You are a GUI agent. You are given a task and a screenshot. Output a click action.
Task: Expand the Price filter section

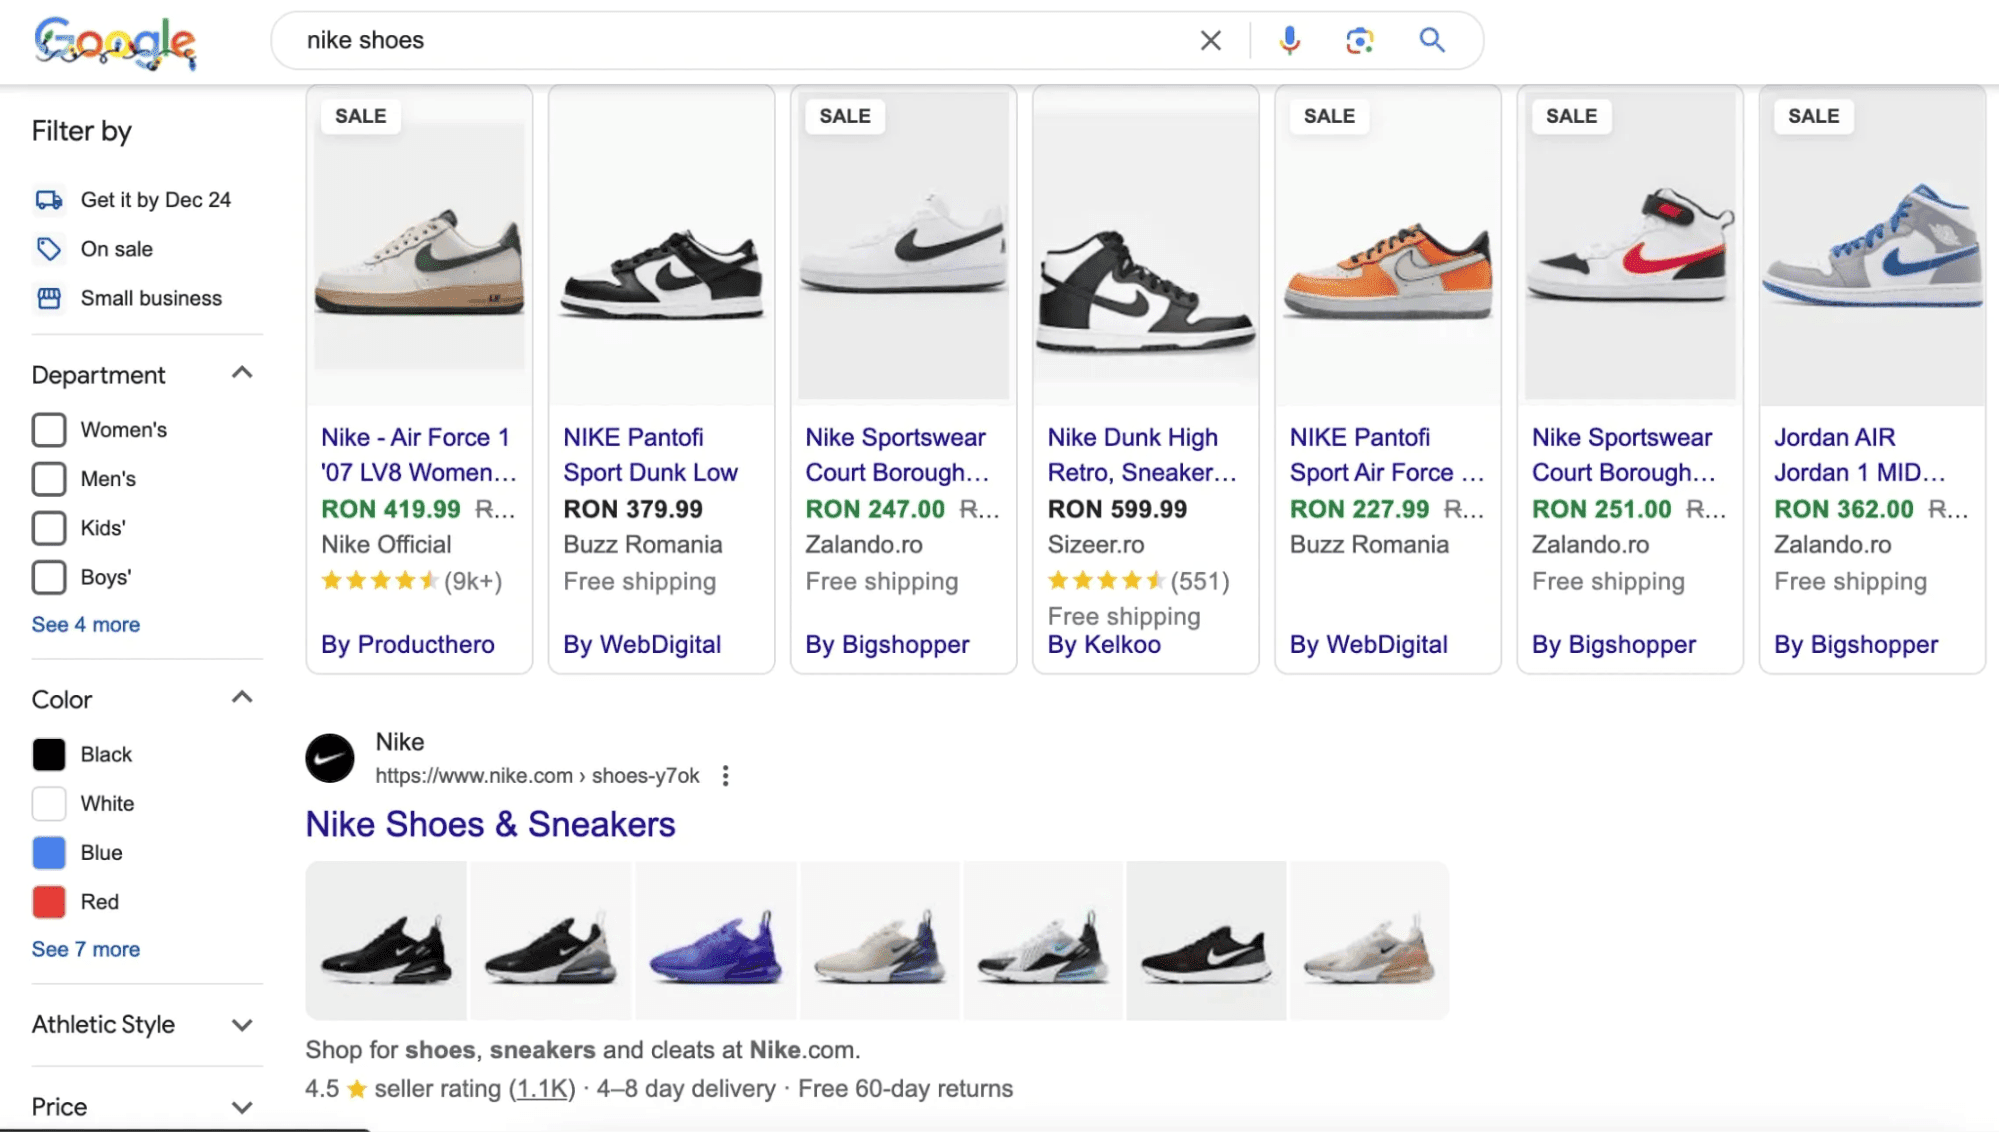coord(242,1106)
